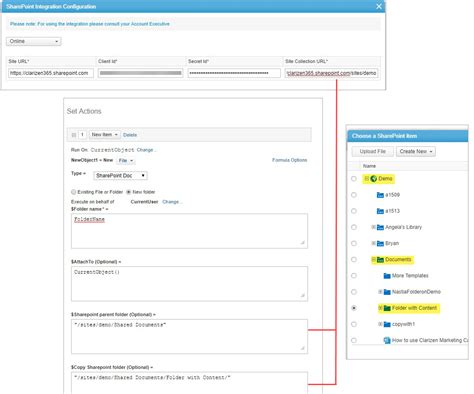Select radio for How to use Clarizen Marketing file
The image size is (474, 394).
354,340
